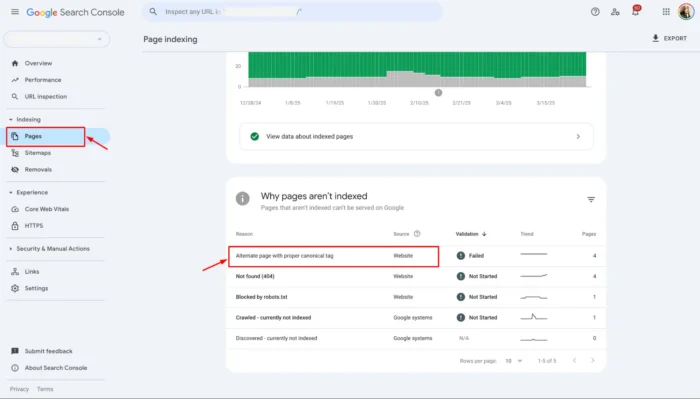Open the Blocked by robots.txt row

coord(416,297)
